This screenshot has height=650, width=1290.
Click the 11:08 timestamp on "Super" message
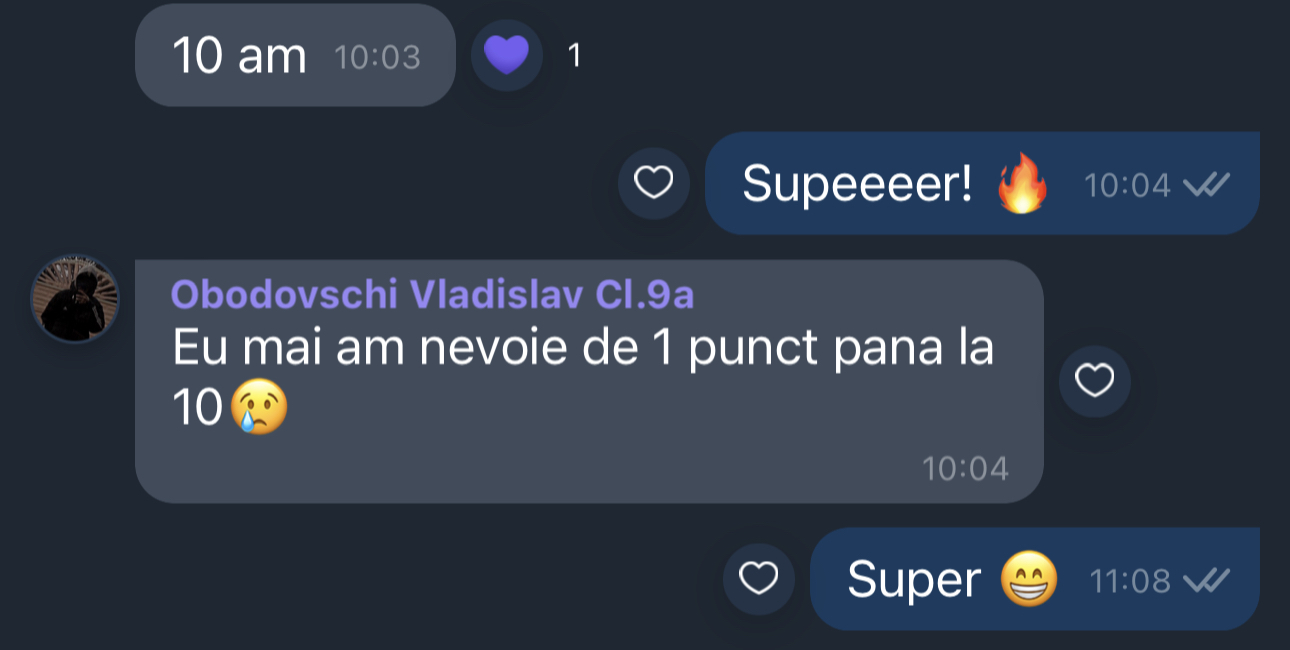click(1130, 582)
